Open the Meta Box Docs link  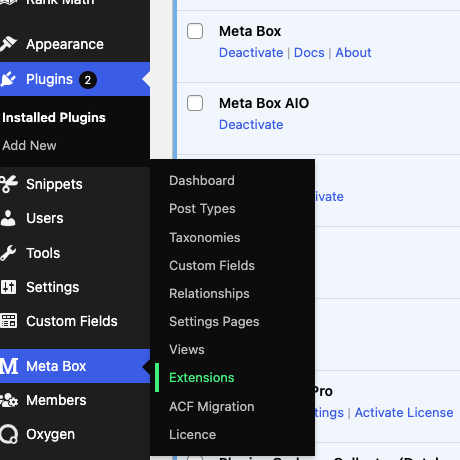tap(309, 53)
